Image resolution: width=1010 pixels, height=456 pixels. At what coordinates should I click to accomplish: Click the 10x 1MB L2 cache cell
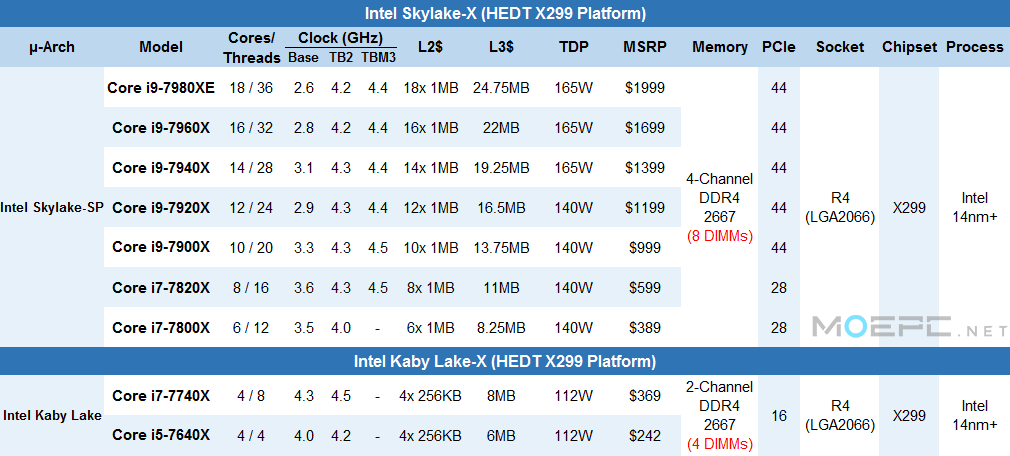point(431,247)
